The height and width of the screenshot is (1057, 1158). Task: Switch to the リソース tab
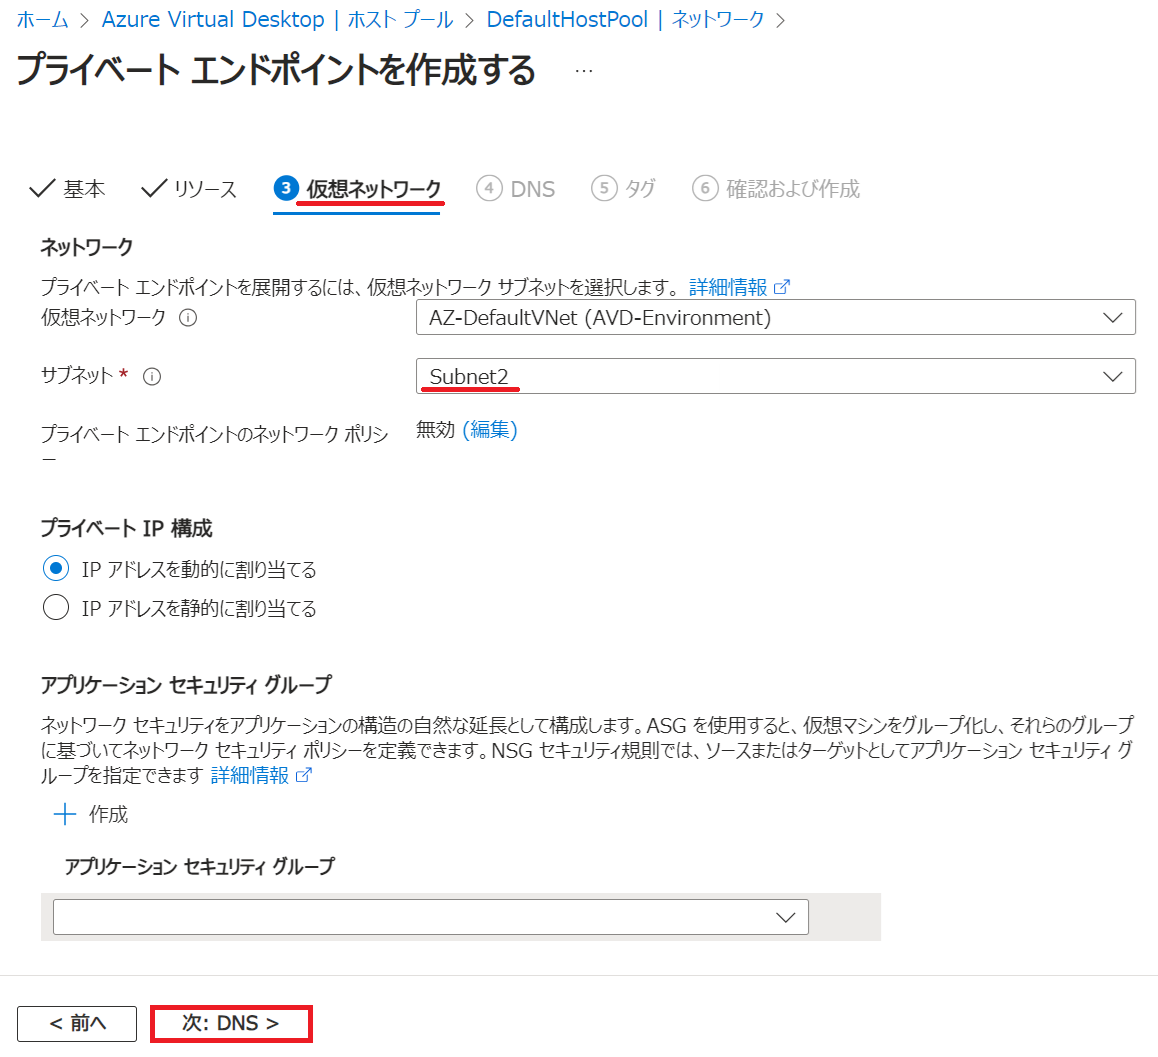coord(189,189)
